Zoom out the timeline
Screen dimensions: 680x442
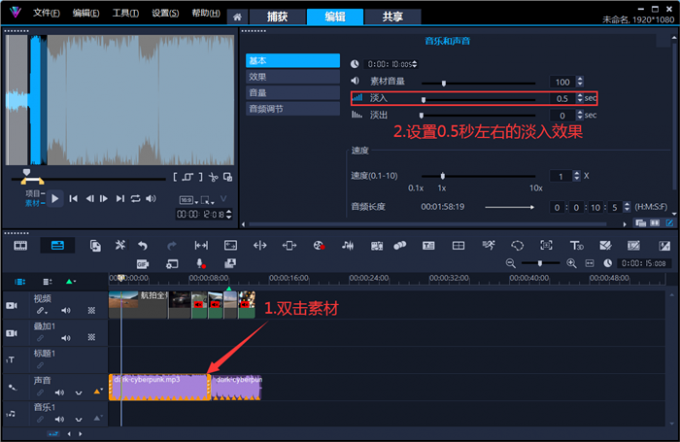(x=511, y=263)
